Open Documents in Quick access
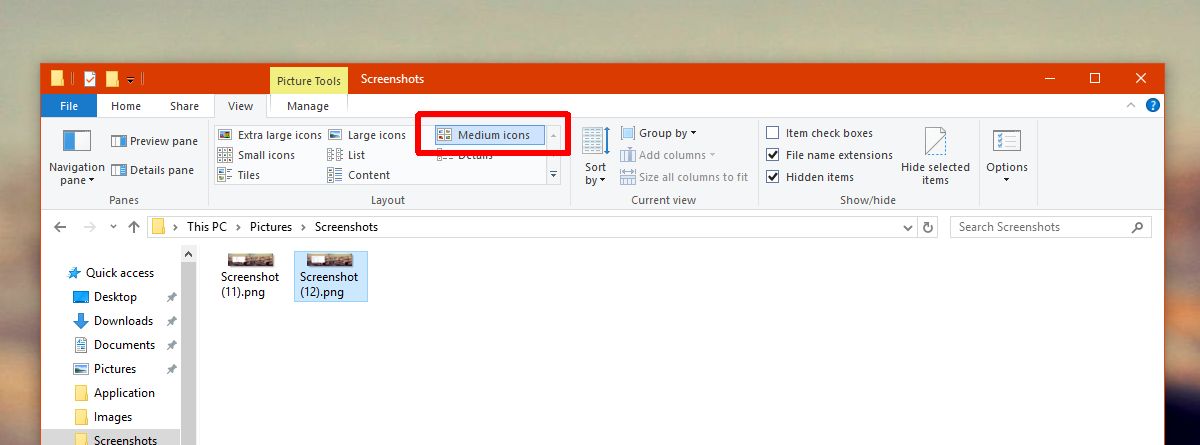Screen dimensions: 1200x445 tap(115, 345)
